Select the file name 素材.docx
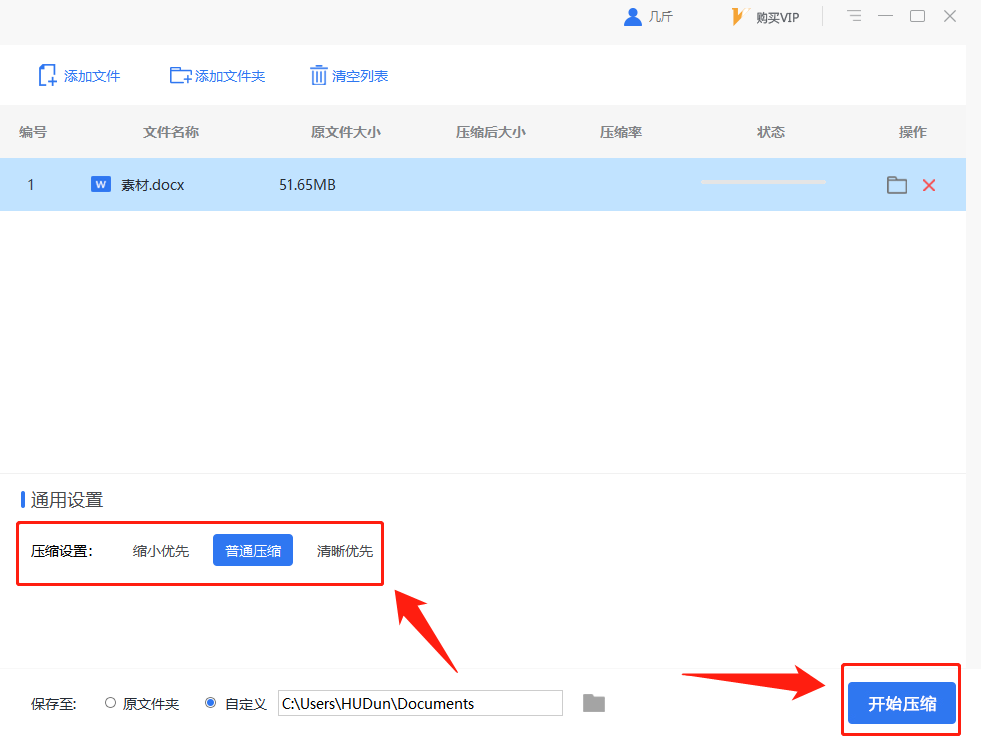 (x=153, y=185)
